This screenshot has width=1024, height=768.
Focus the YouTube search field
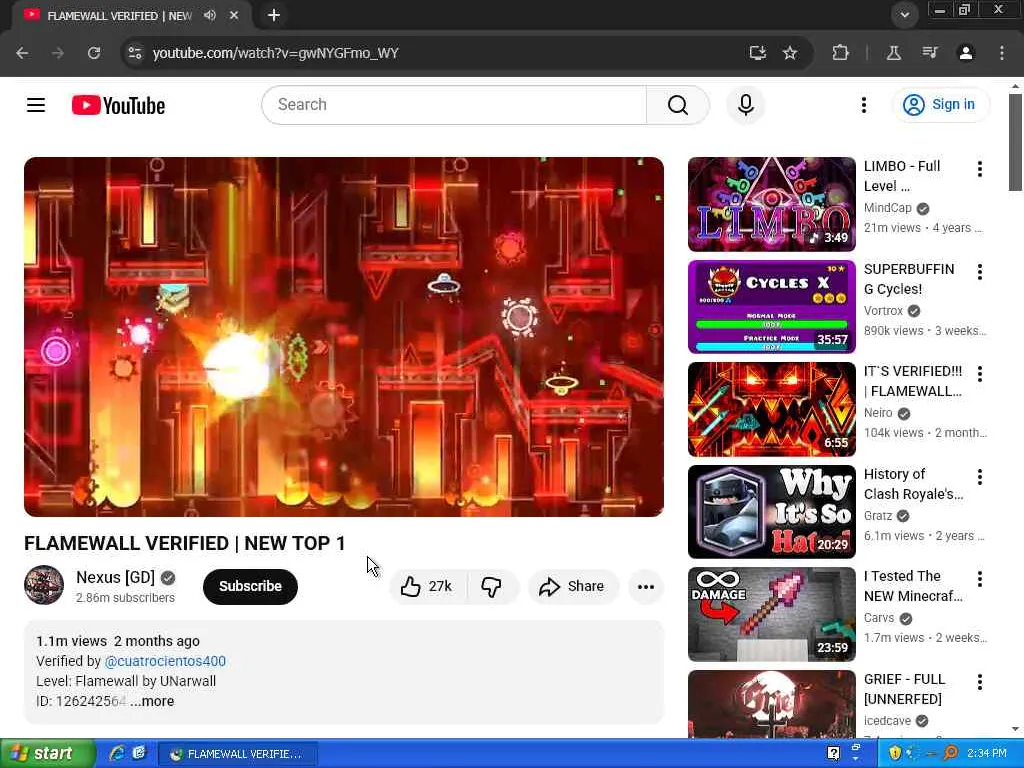(454, 105)
